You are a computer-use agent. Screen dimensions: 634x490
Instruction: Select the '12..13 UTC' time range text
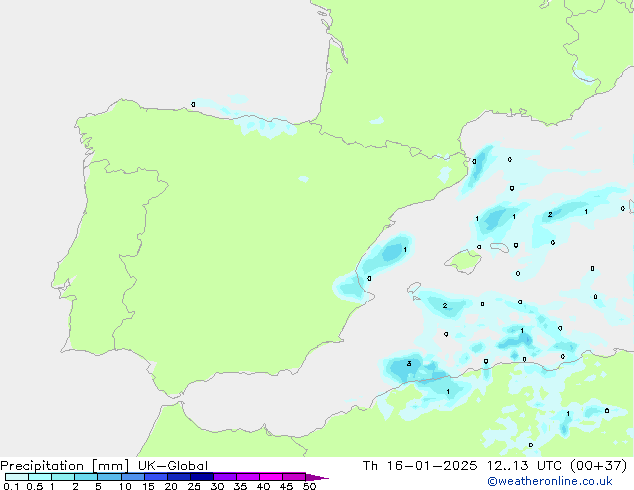[x=524, y=466]
